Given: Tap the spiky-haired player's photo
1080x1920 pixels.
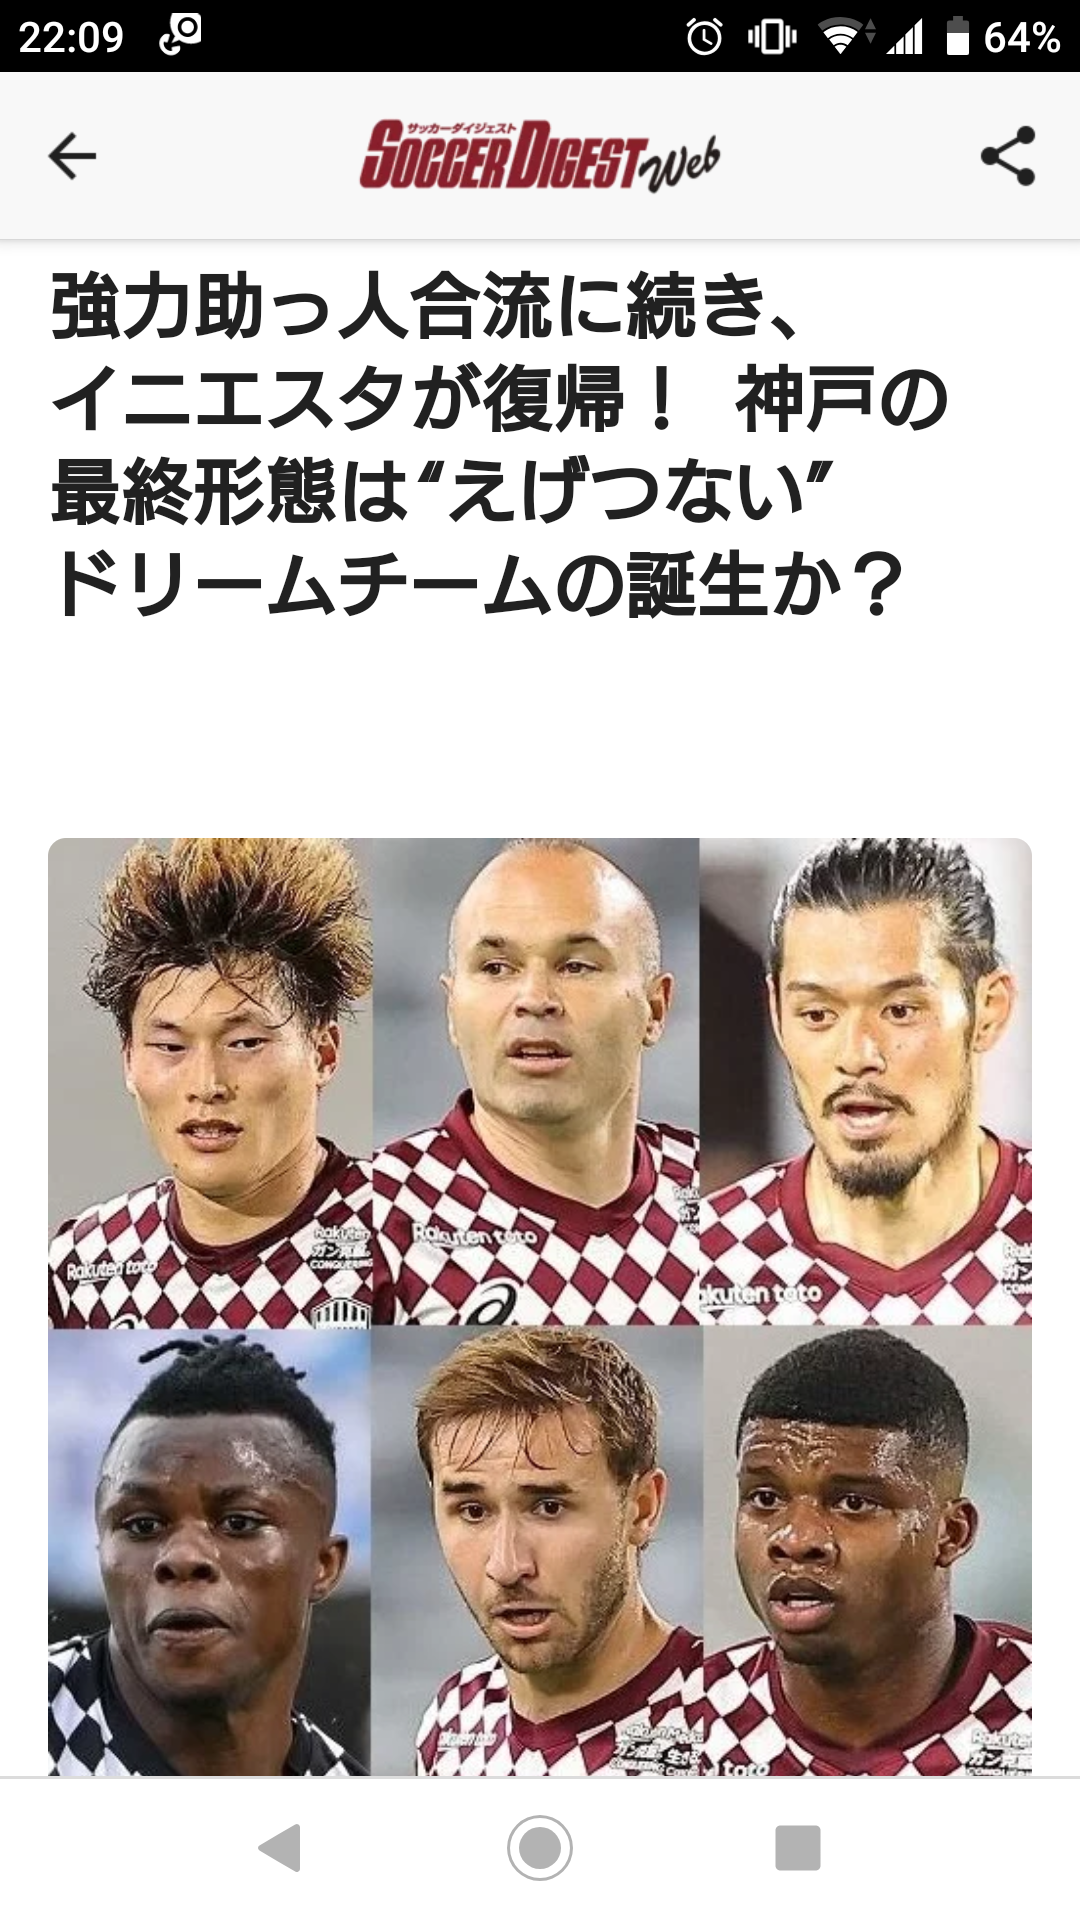Looking at the screenshot, I should pos(210,1082).
